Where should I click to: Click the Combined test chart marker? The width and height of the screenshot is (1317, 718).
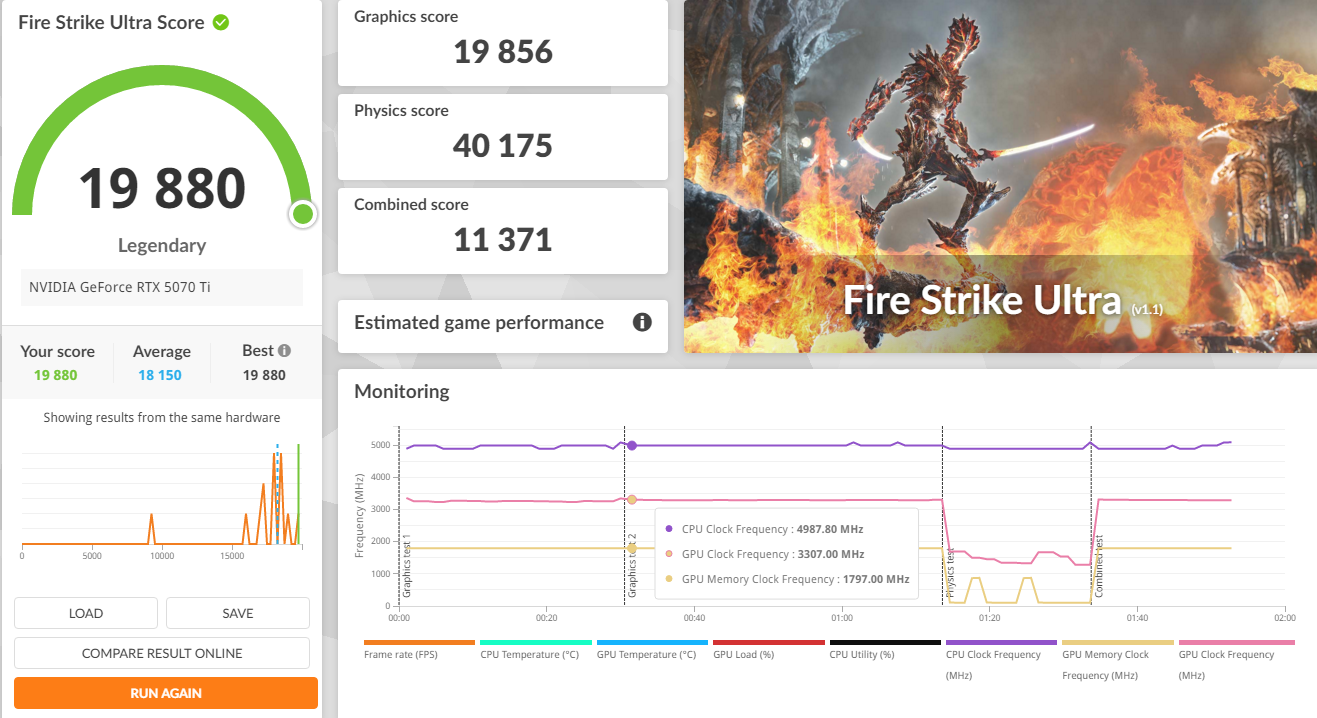click(x=1098, y=567)
